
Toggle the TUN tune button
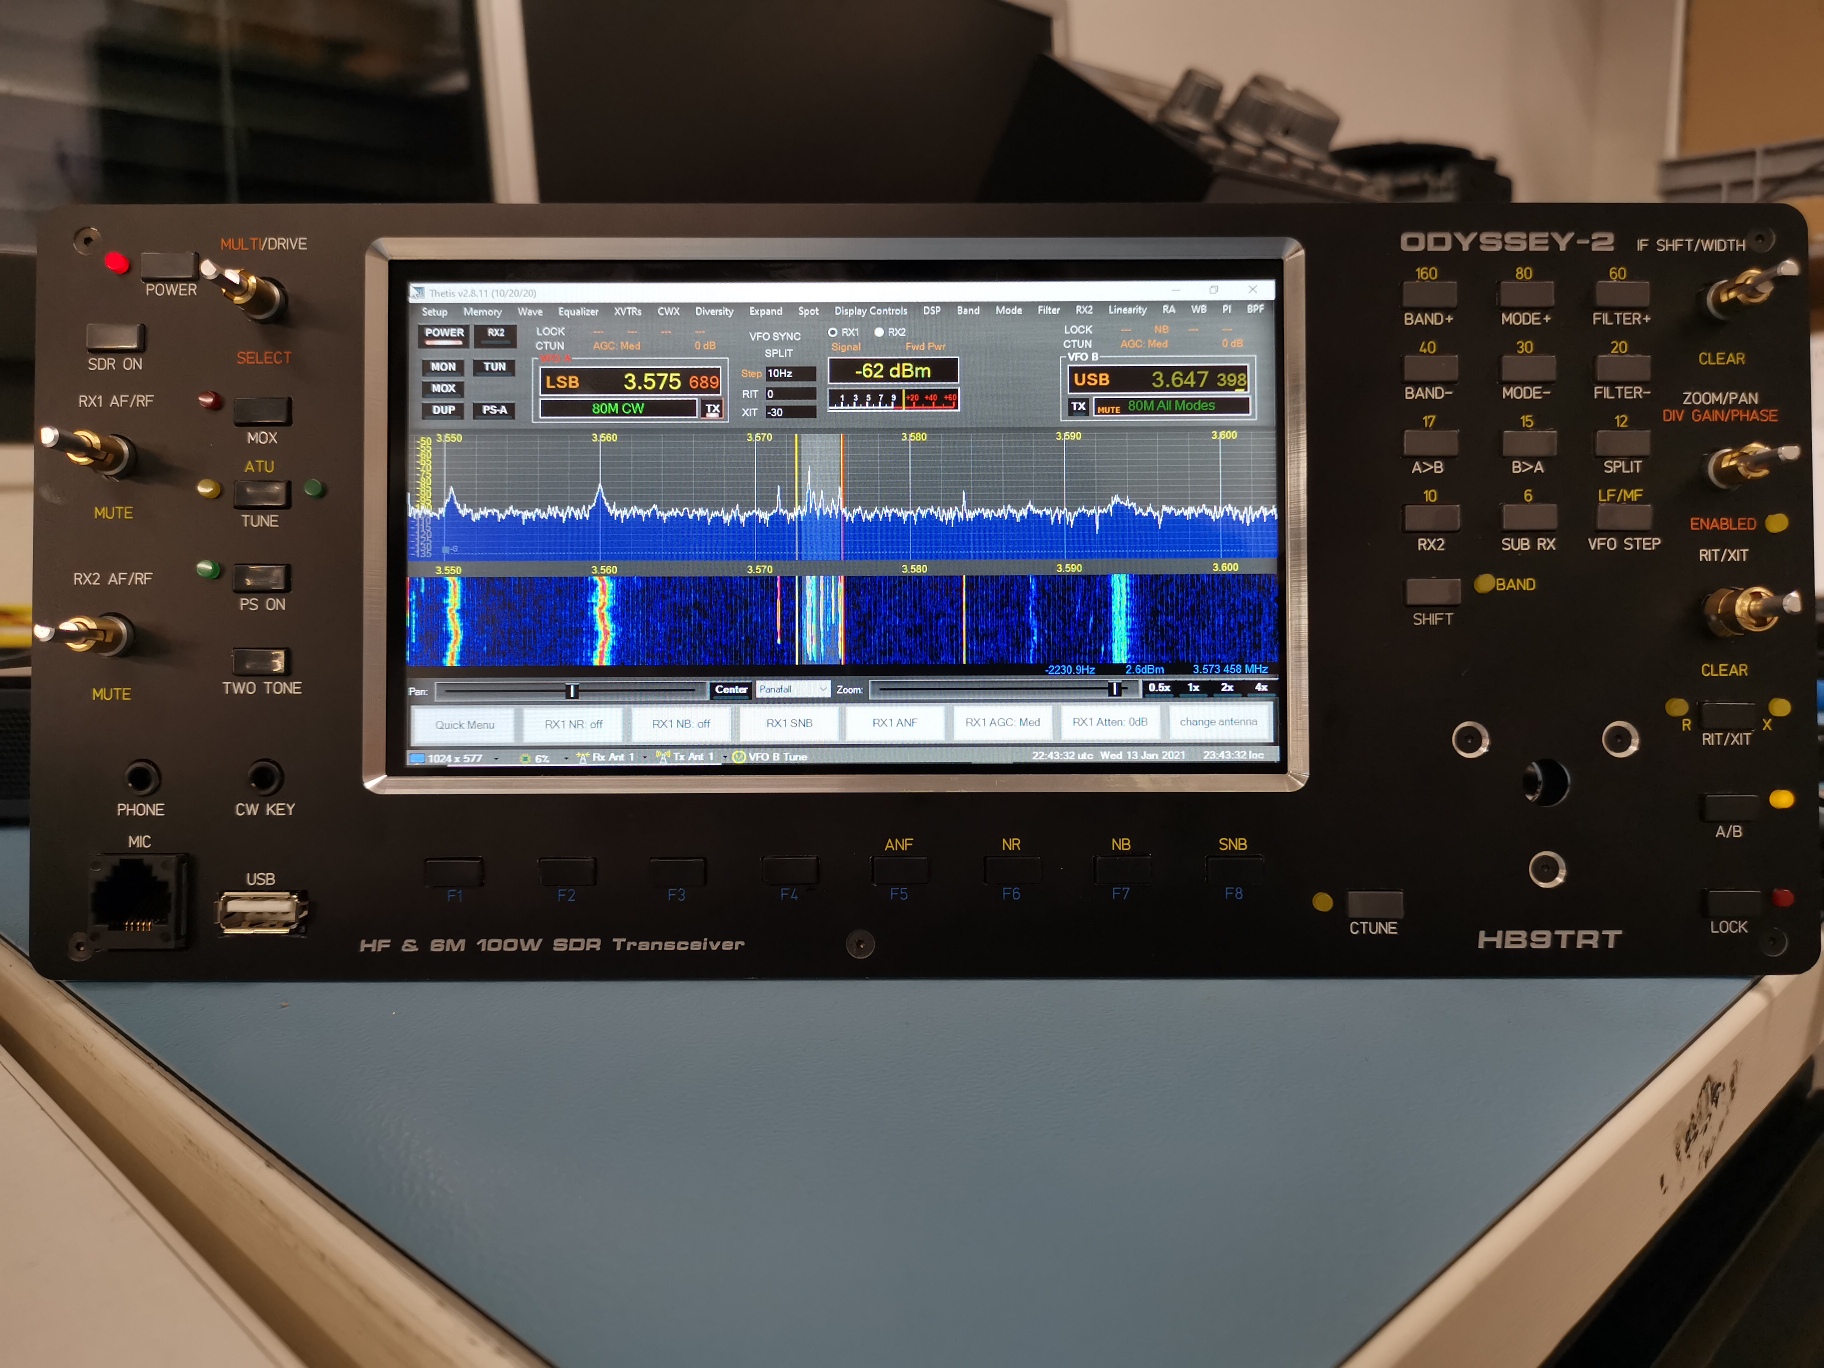[x=495, y=367]
